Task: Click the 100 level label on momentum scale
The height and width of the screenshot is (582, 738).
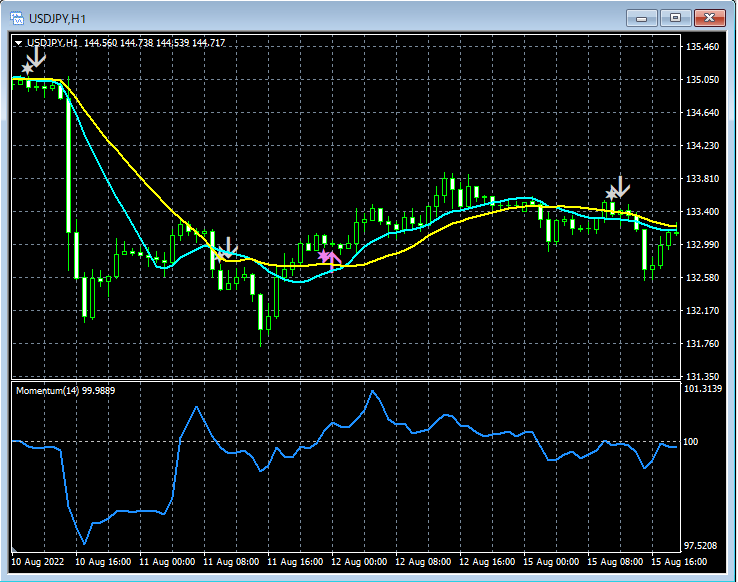Action: 690,441
